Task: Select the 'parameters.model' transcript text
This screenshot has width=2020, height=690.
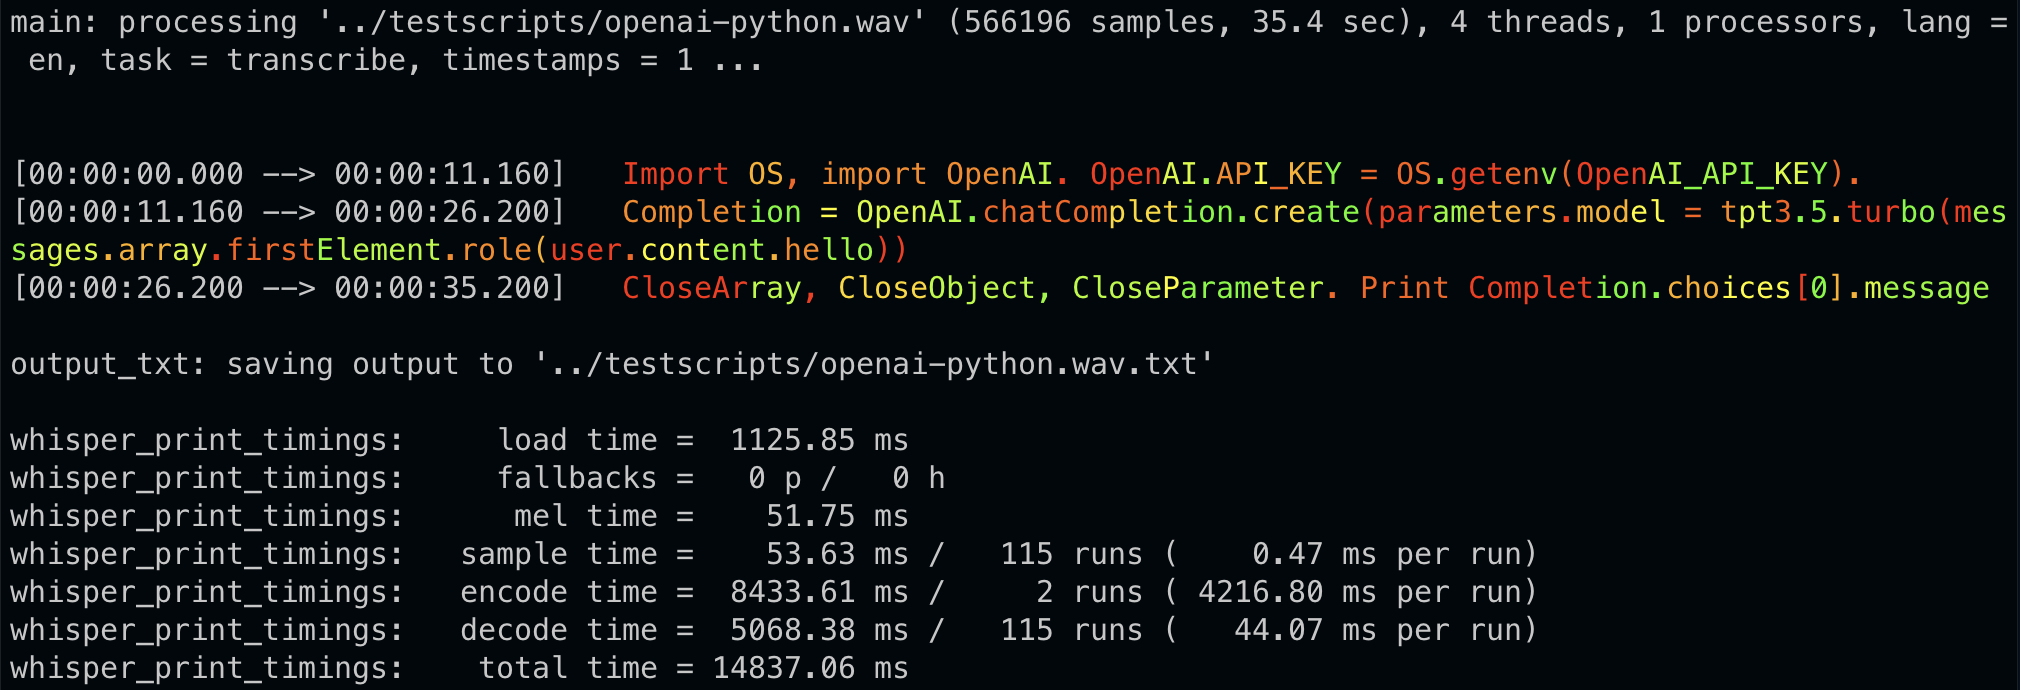Action: [1522, 212]
